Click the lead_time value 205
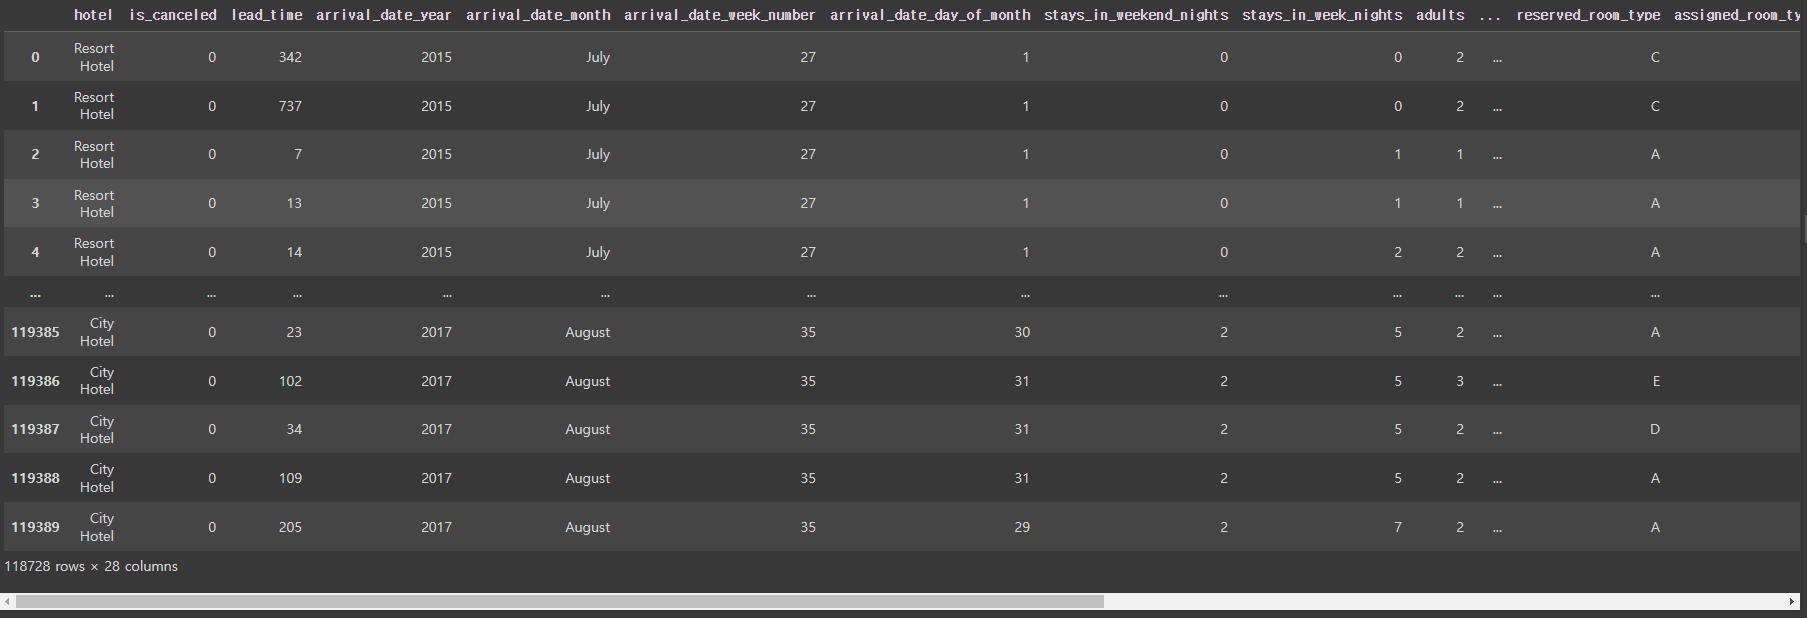 click(290, 527)
